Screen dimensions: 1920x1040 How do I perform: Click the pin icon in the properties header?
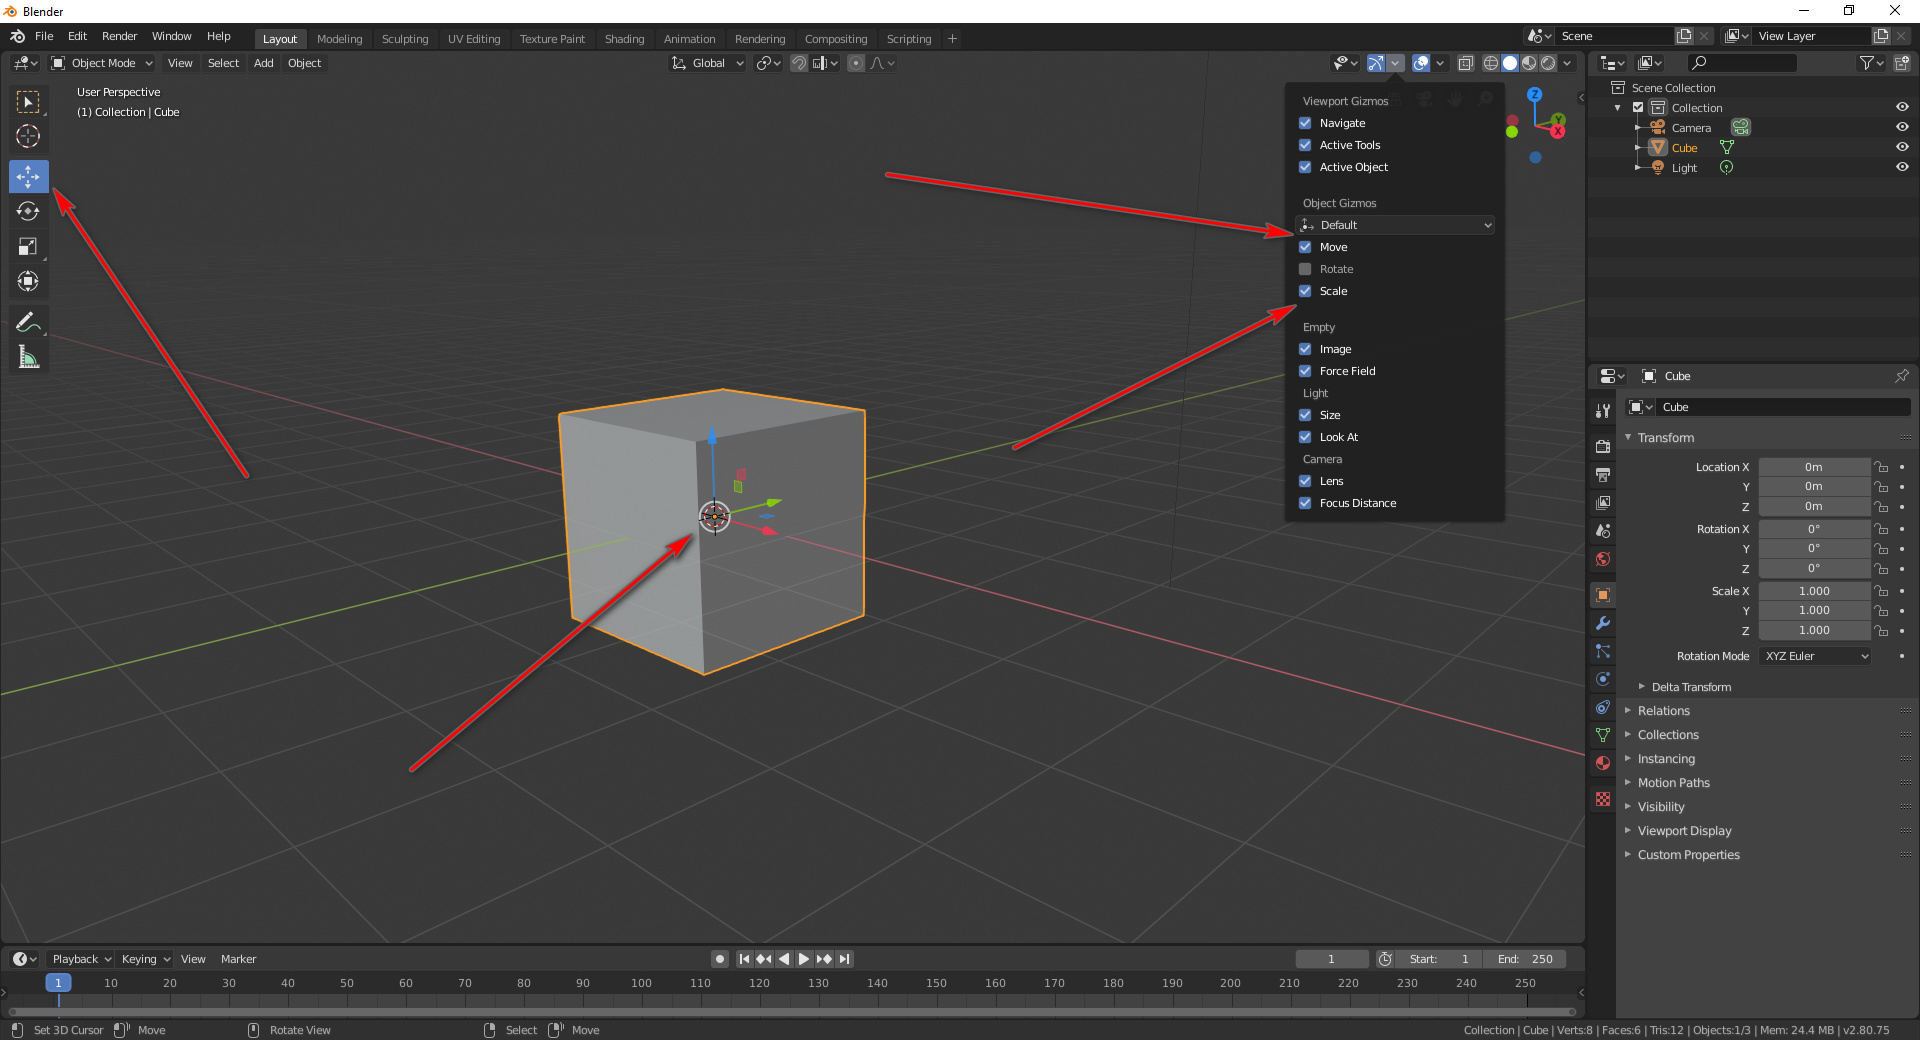1902,376
